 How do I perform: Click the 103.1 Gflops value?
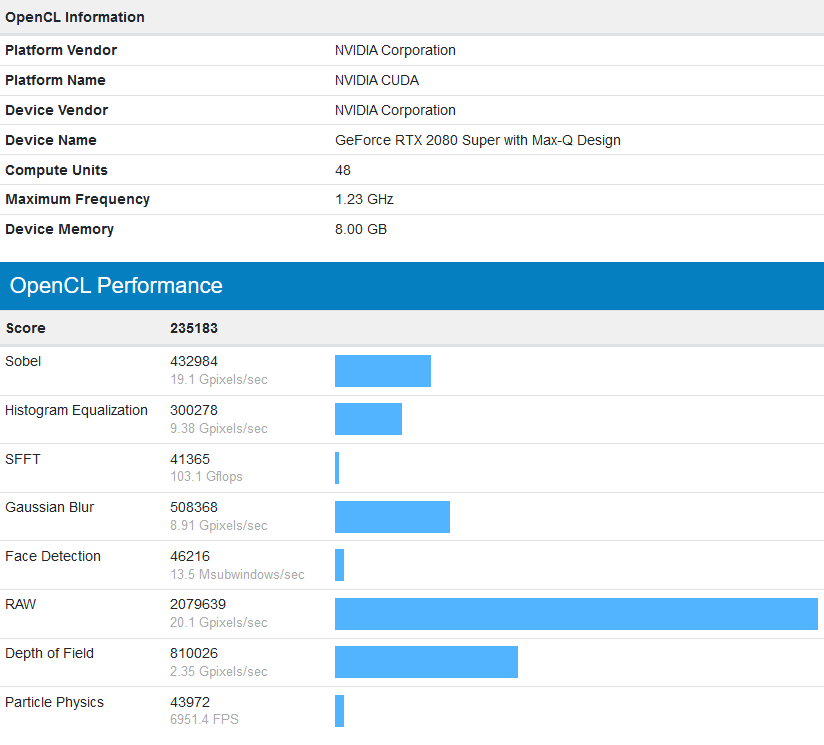(206, 477)
